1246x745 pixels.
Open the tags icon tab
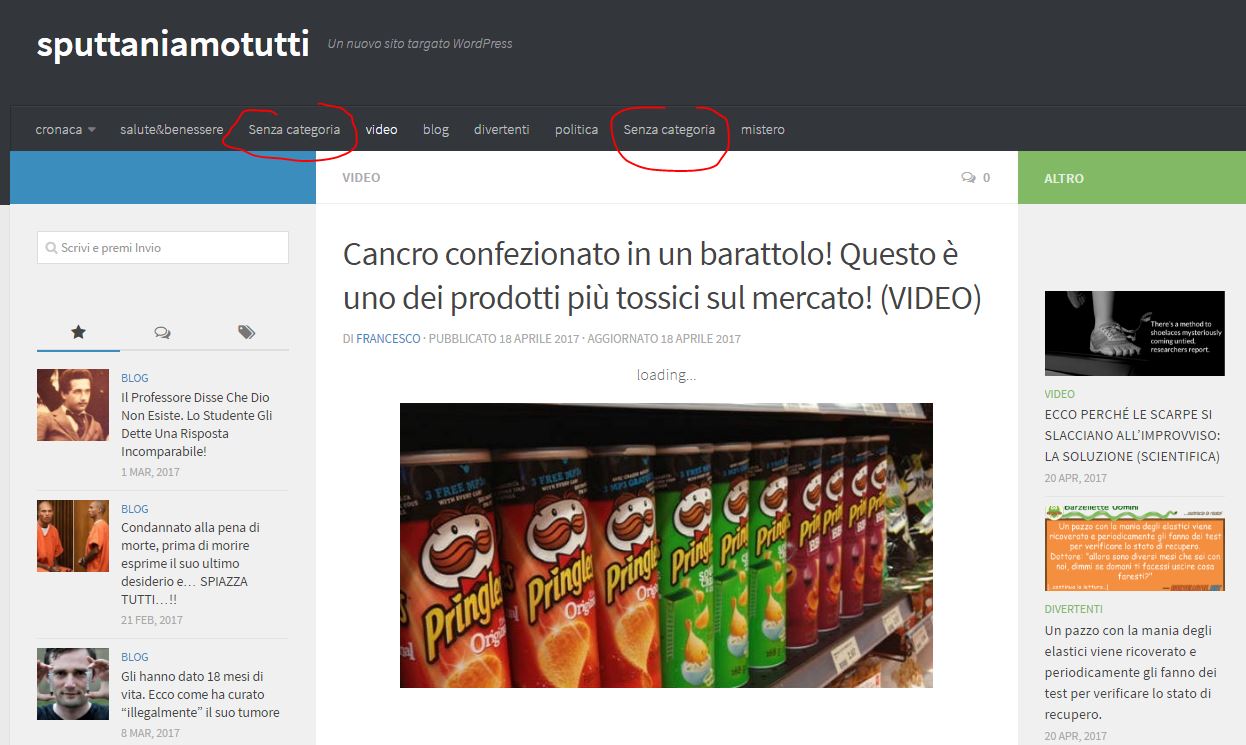[x=246, y=333]
